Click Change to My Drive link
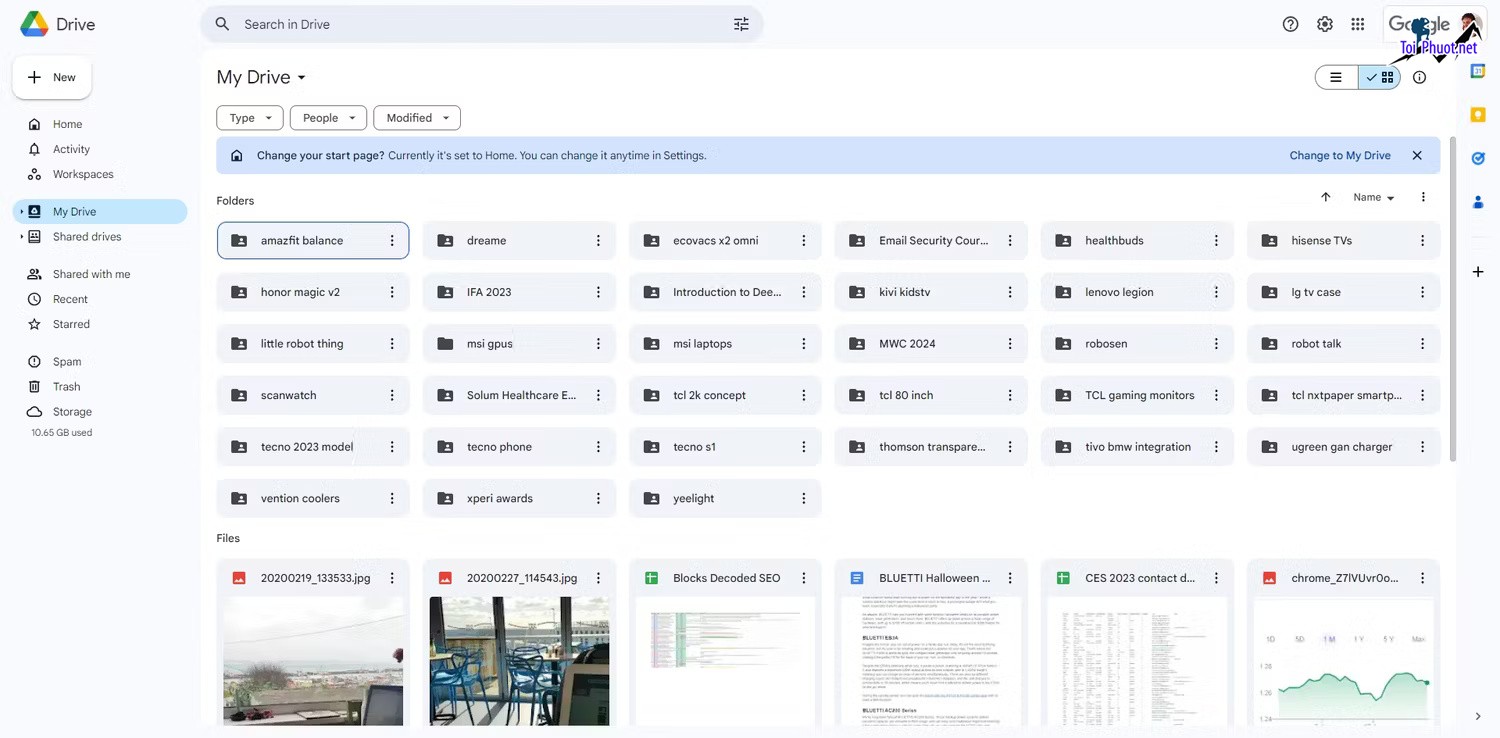1500x738 pixels. [x=1340, y=156]
